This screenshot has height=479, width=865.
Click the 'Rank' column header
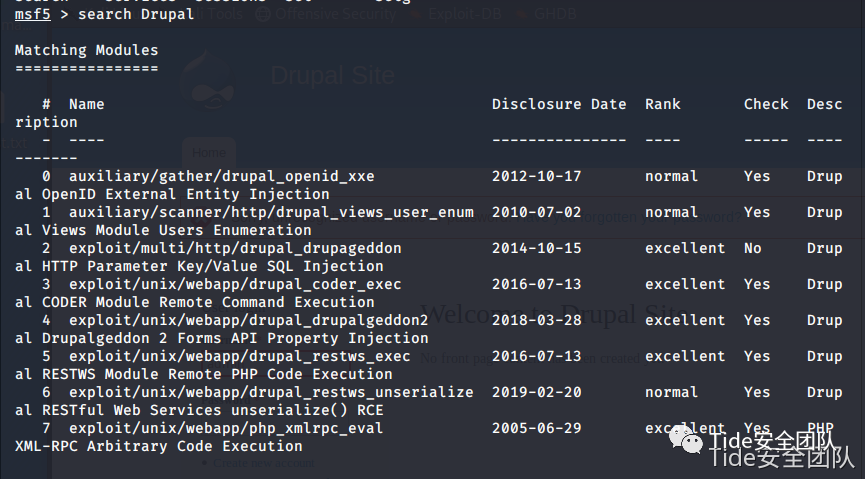663,104
